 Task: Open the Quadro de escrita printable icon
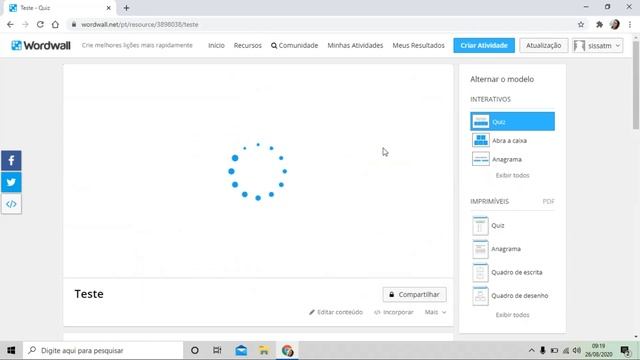(x=480, y=272)
